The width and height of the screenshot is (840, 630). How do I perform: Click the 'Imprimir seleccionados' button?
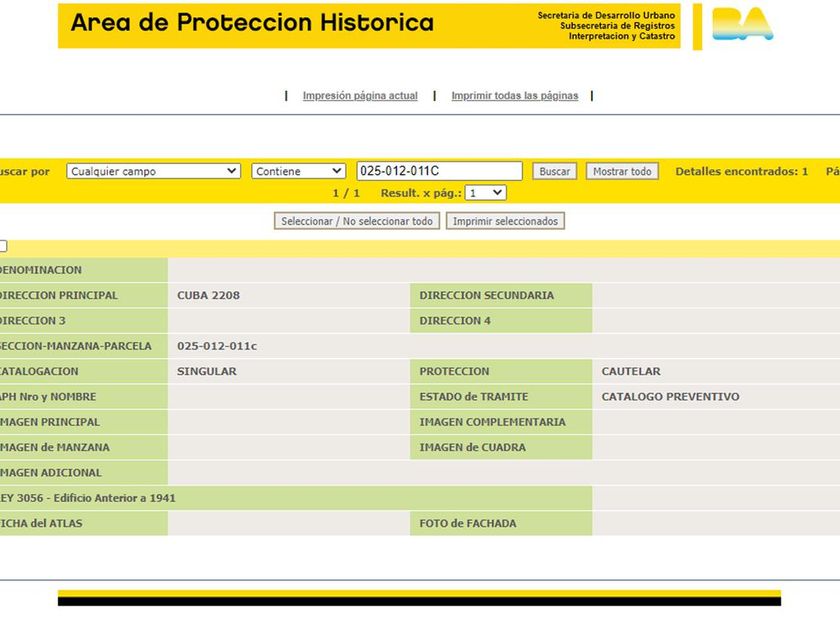point(505,221)
